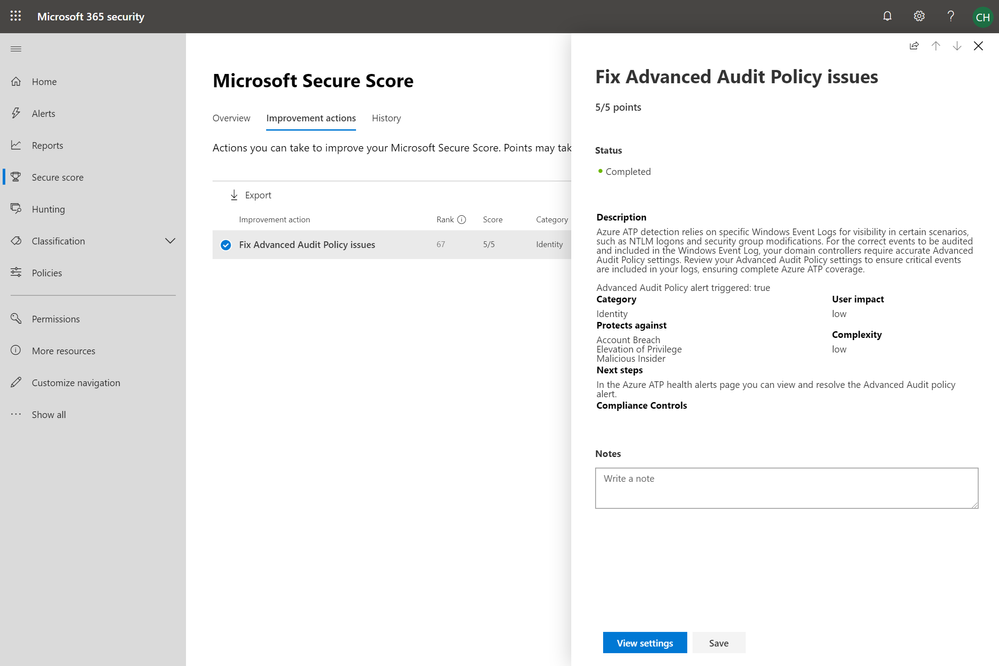Click the Save button
Viewport: 999px width, 666px height.
pyautogui.click(x=719, y=643)
